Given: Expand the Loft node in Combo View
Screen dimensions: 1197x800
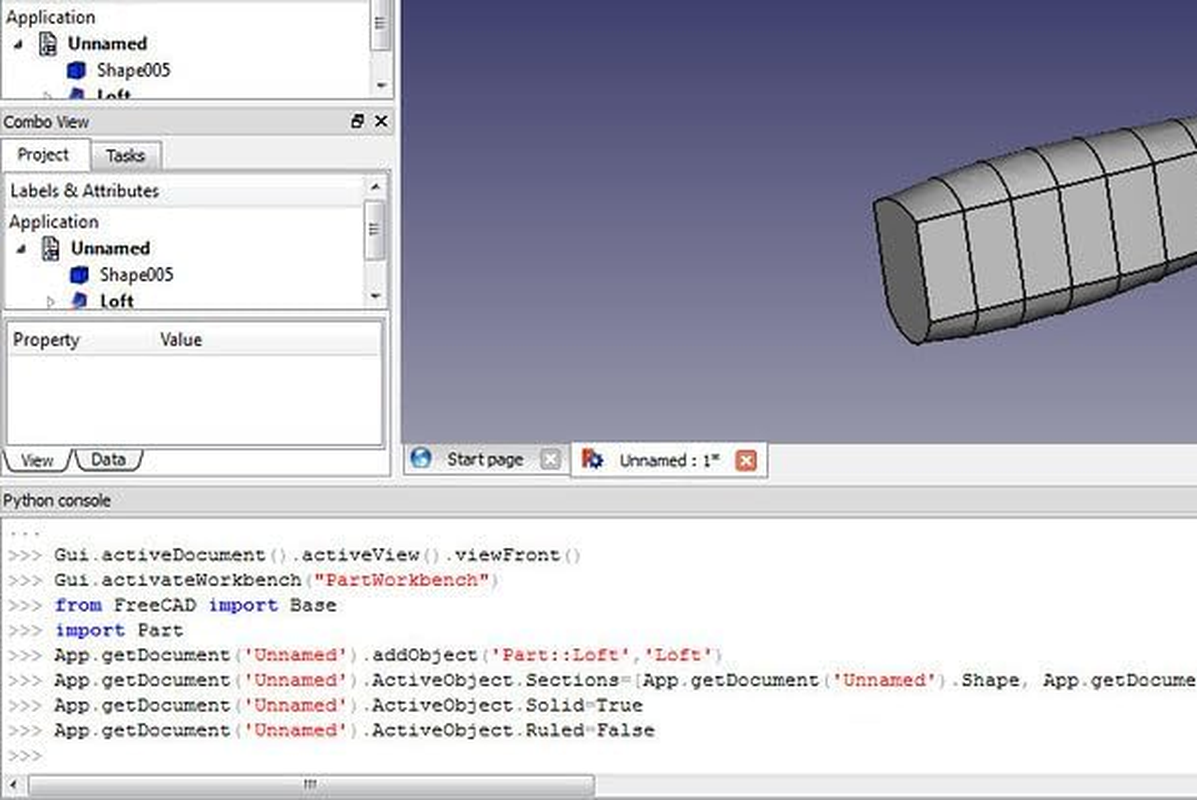Looking at the screenshot, I should (x=52, y=300).
